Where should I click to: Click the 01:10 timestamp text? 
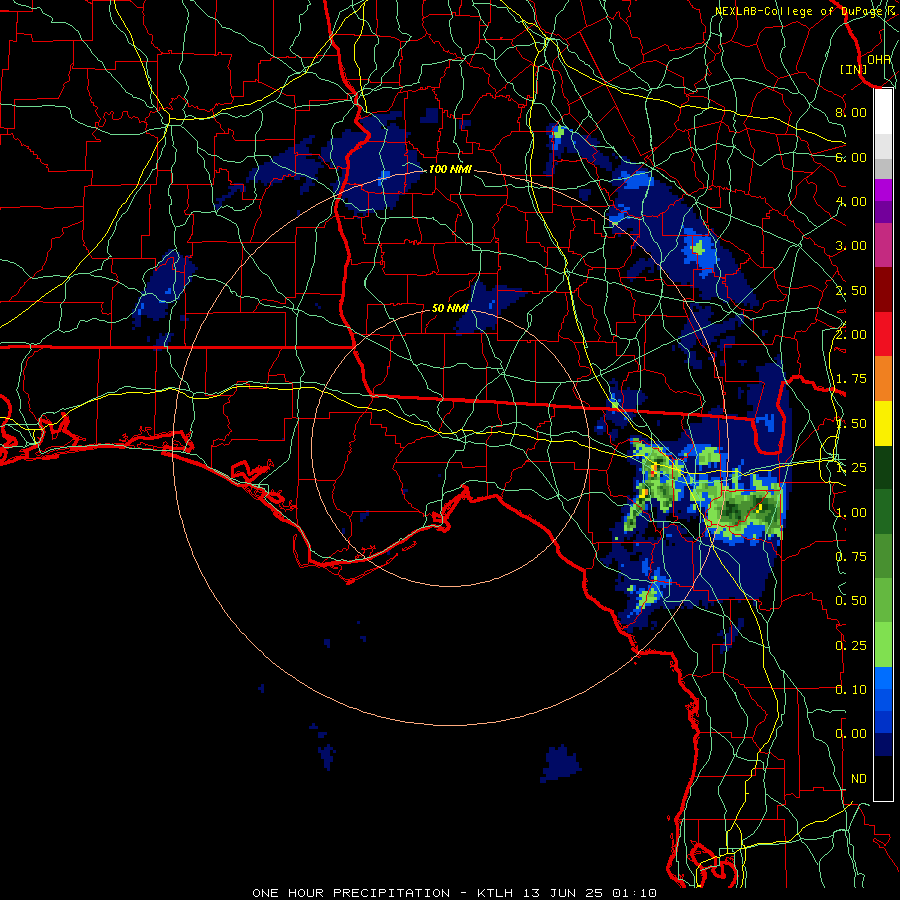[x=634, y=893]
